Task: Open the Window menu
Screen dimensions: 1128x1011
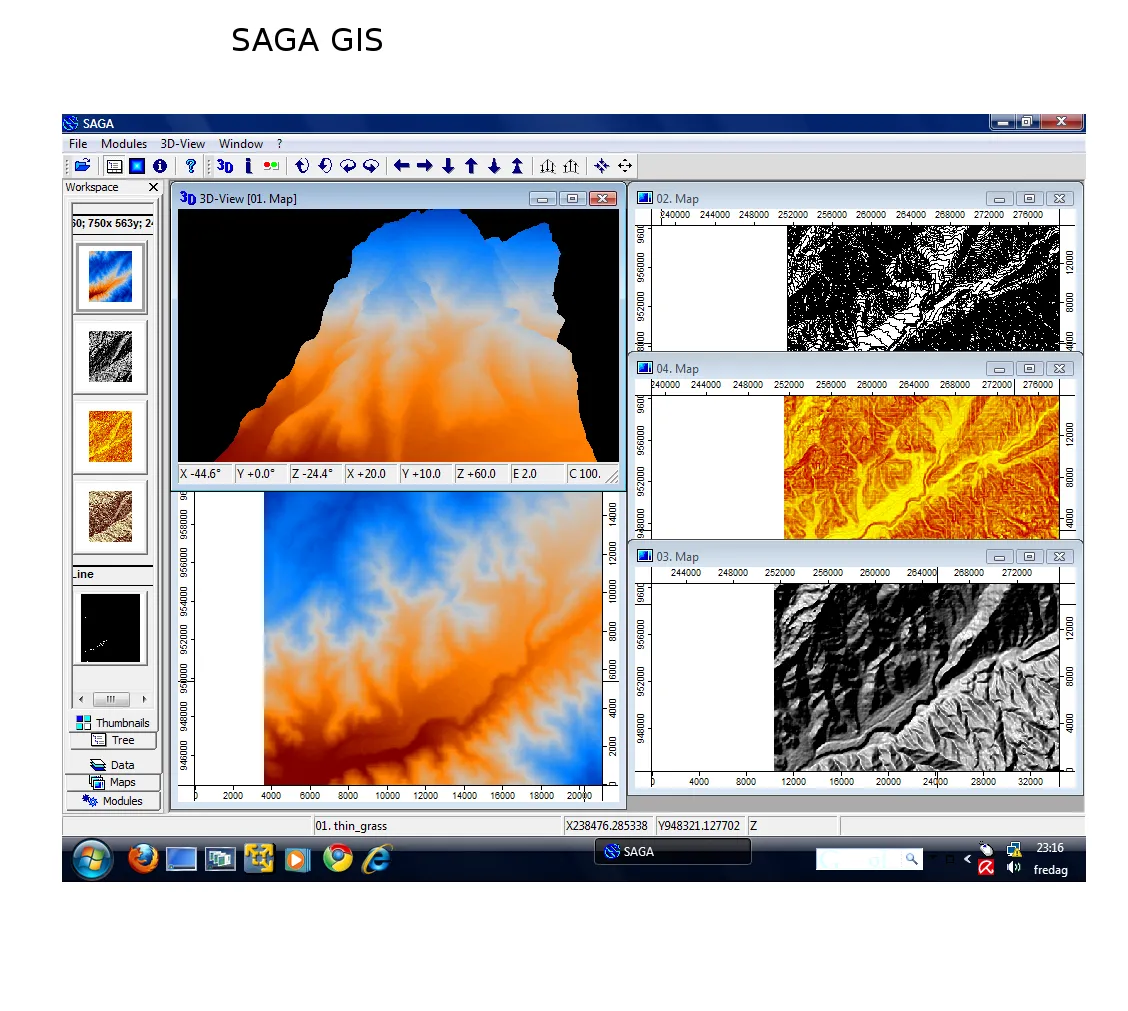Action: (241, 144)
